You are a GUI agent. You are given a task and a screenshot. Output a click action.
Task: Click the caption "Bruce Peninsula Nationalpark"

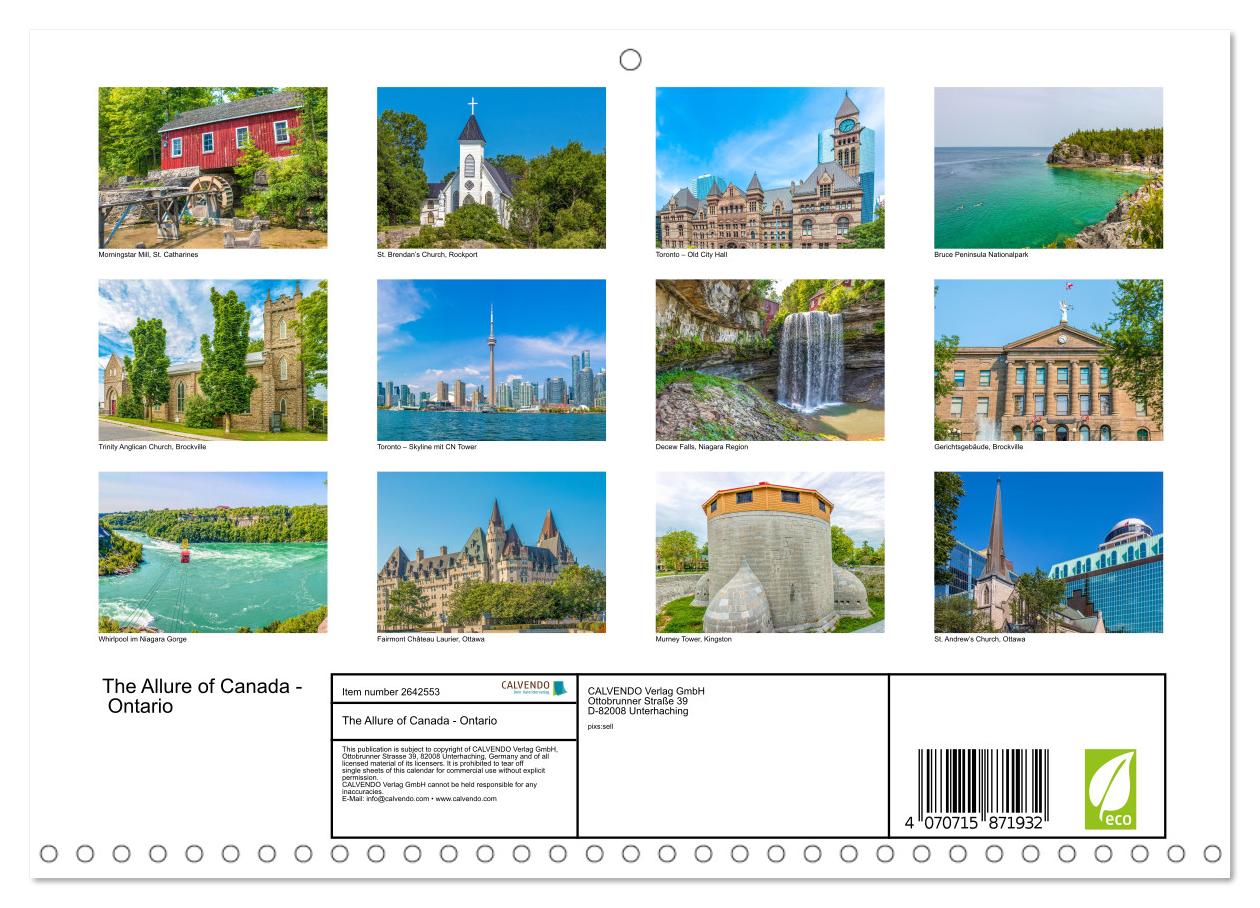tap(981, 255)
